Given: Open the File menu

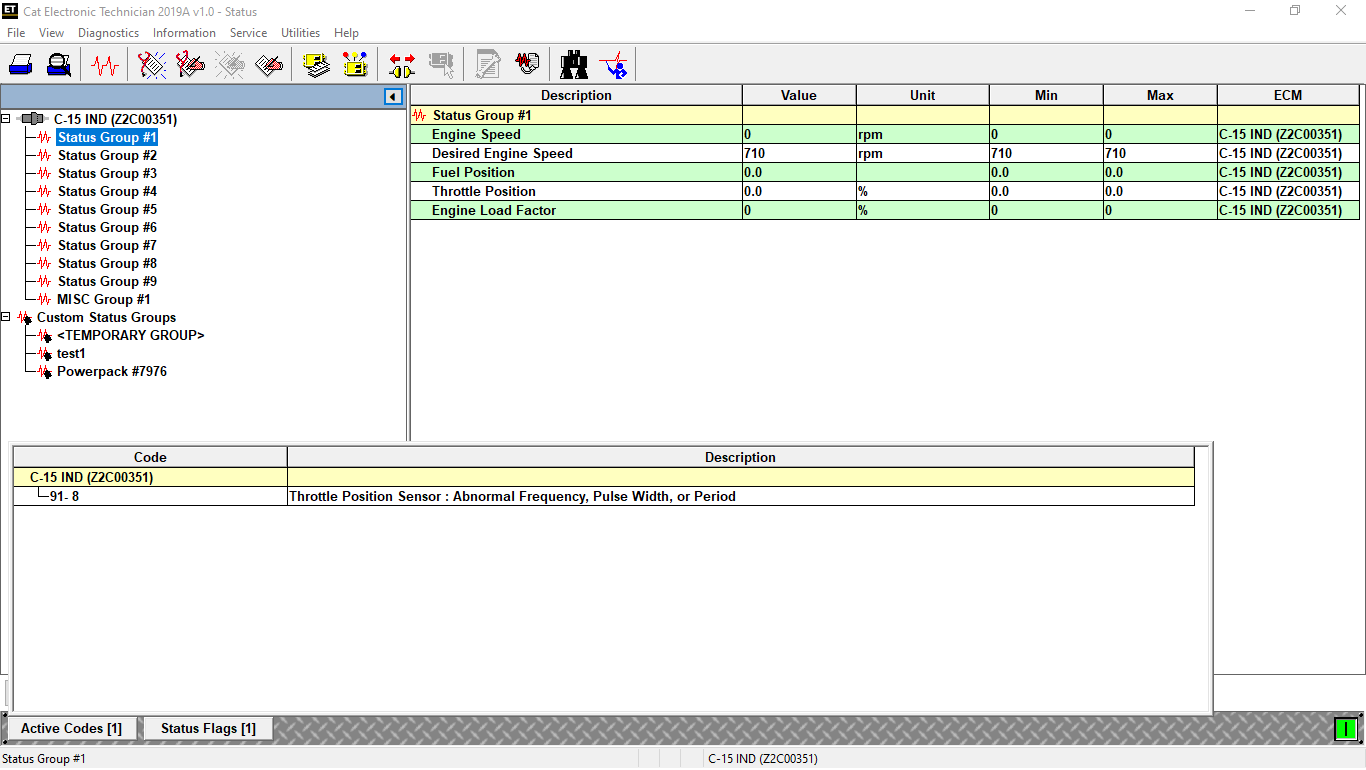Looking at the screenshot, I should (x=16, y=33).
